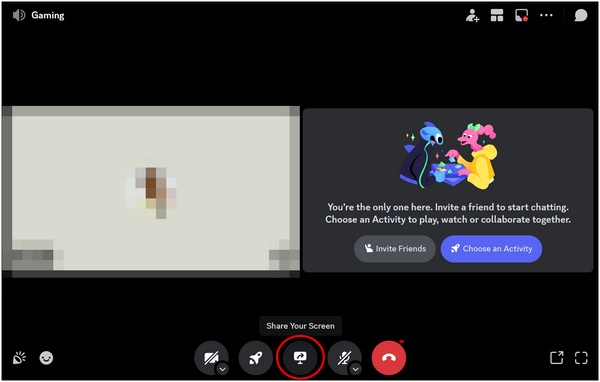
Task: Switch to grid layout view
Action: (497, 15)
